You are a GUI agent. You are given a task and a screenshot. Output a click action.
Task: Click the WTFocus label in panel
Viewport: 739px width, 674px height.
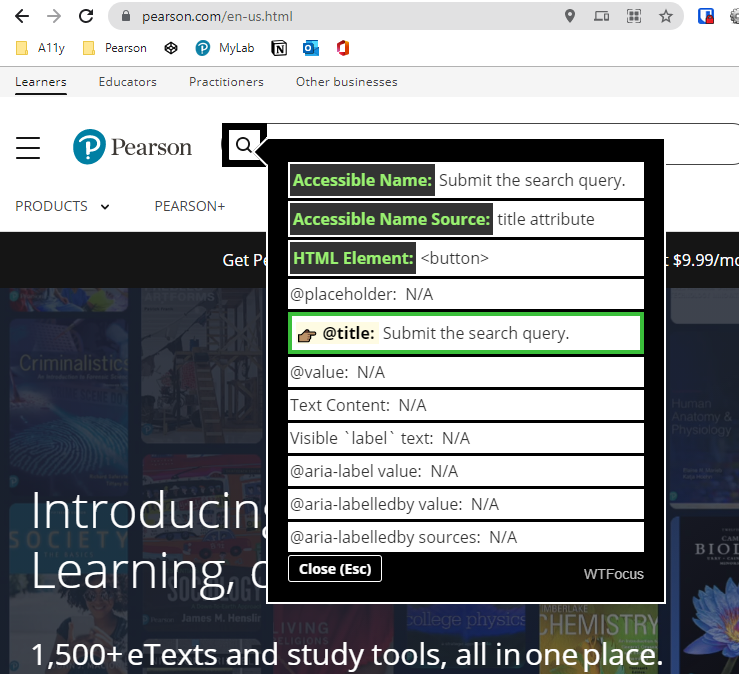(613, 574)
